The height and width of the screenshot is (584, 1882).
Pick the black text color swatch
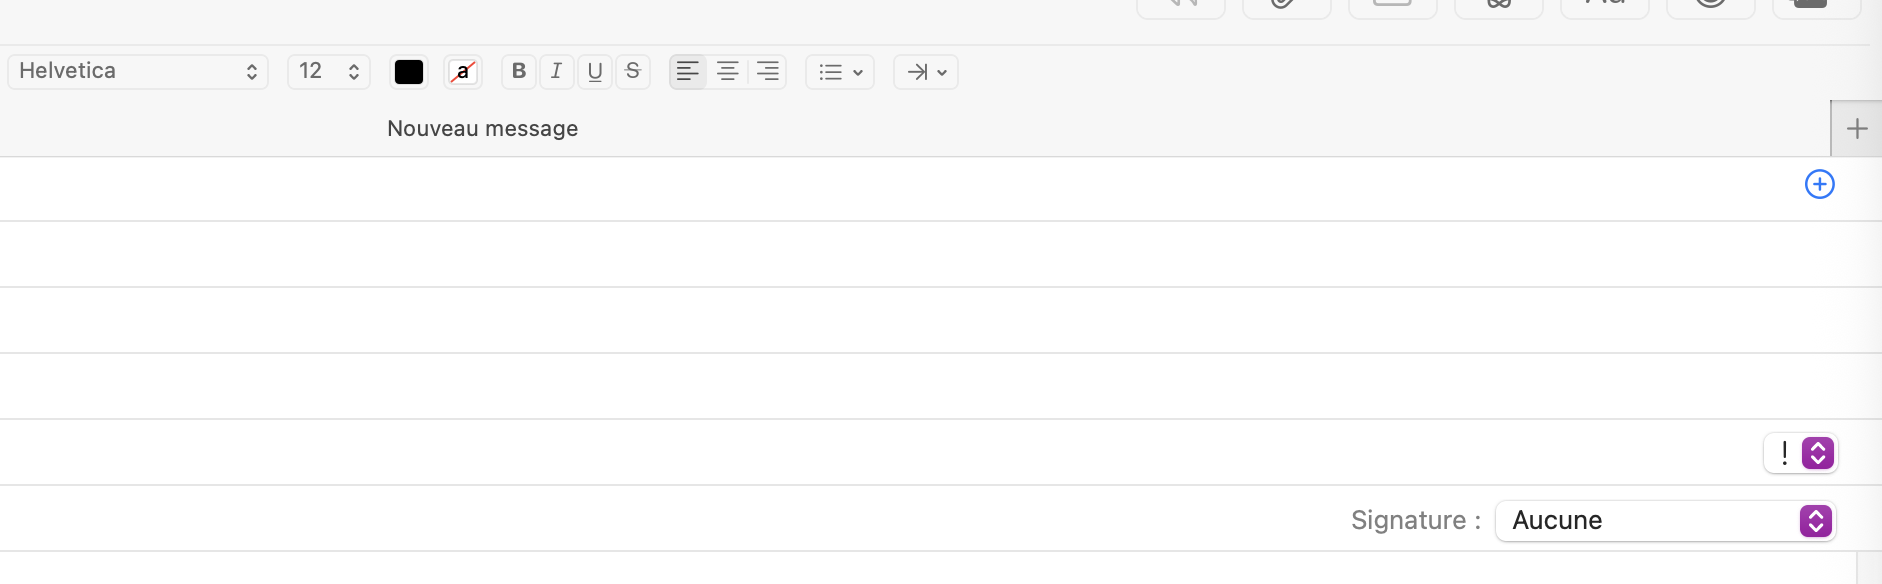point(409,72)
